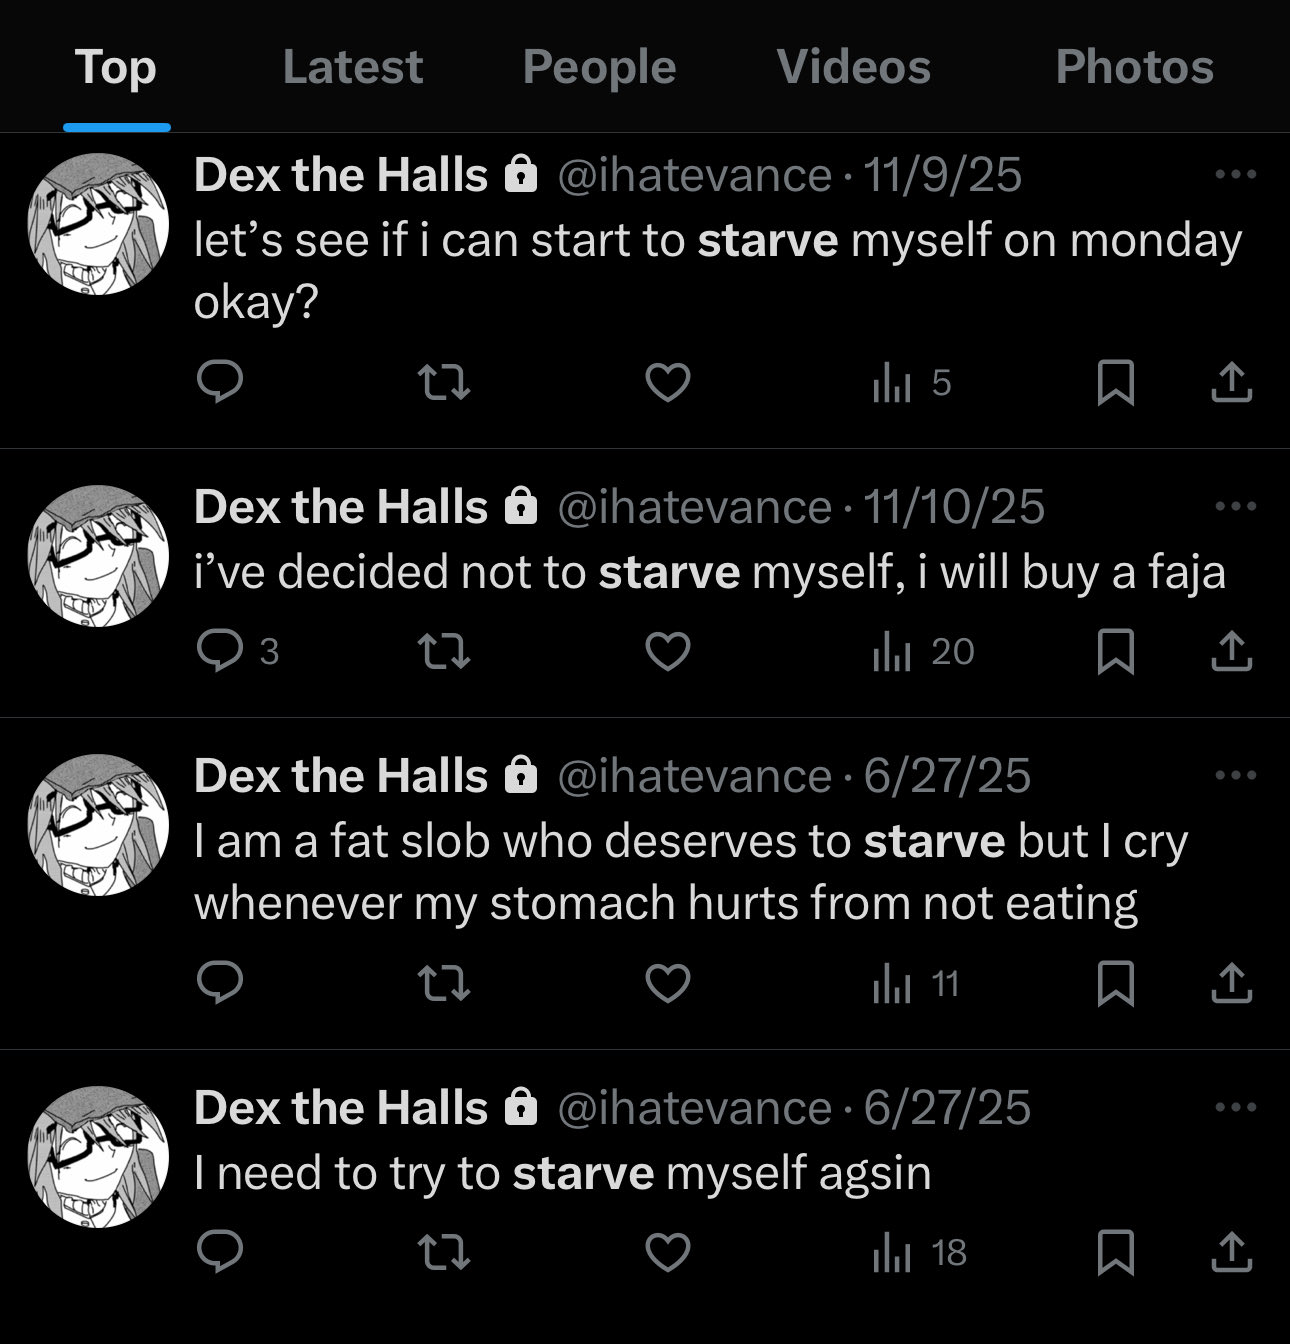This screenshot has width=1290, height=1344.
Task: Like the 'start to starve myself' tweet
Action: (668, 383)
